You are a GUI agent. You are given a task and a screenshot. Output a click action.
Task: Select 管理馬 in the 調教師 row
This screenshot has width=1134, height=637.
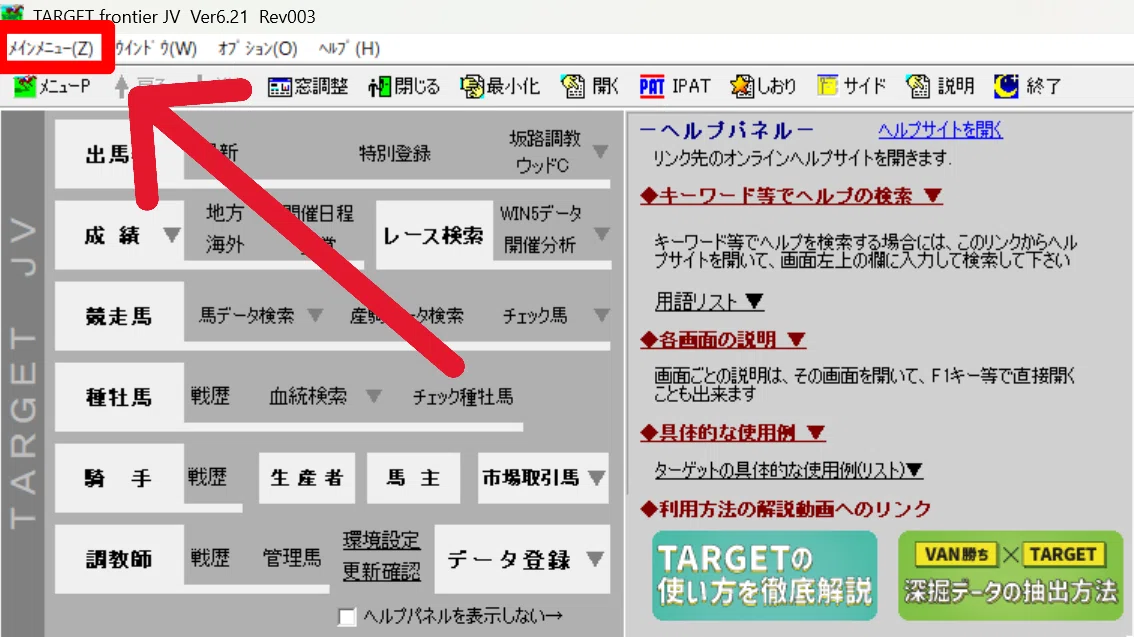coord(292,558)
